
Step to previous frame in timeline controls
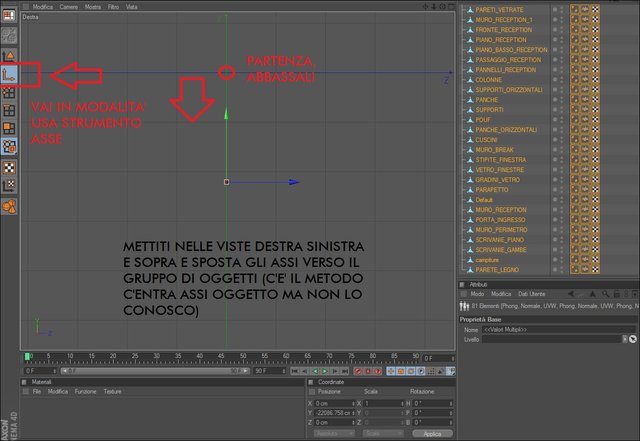tap(304, 371)
